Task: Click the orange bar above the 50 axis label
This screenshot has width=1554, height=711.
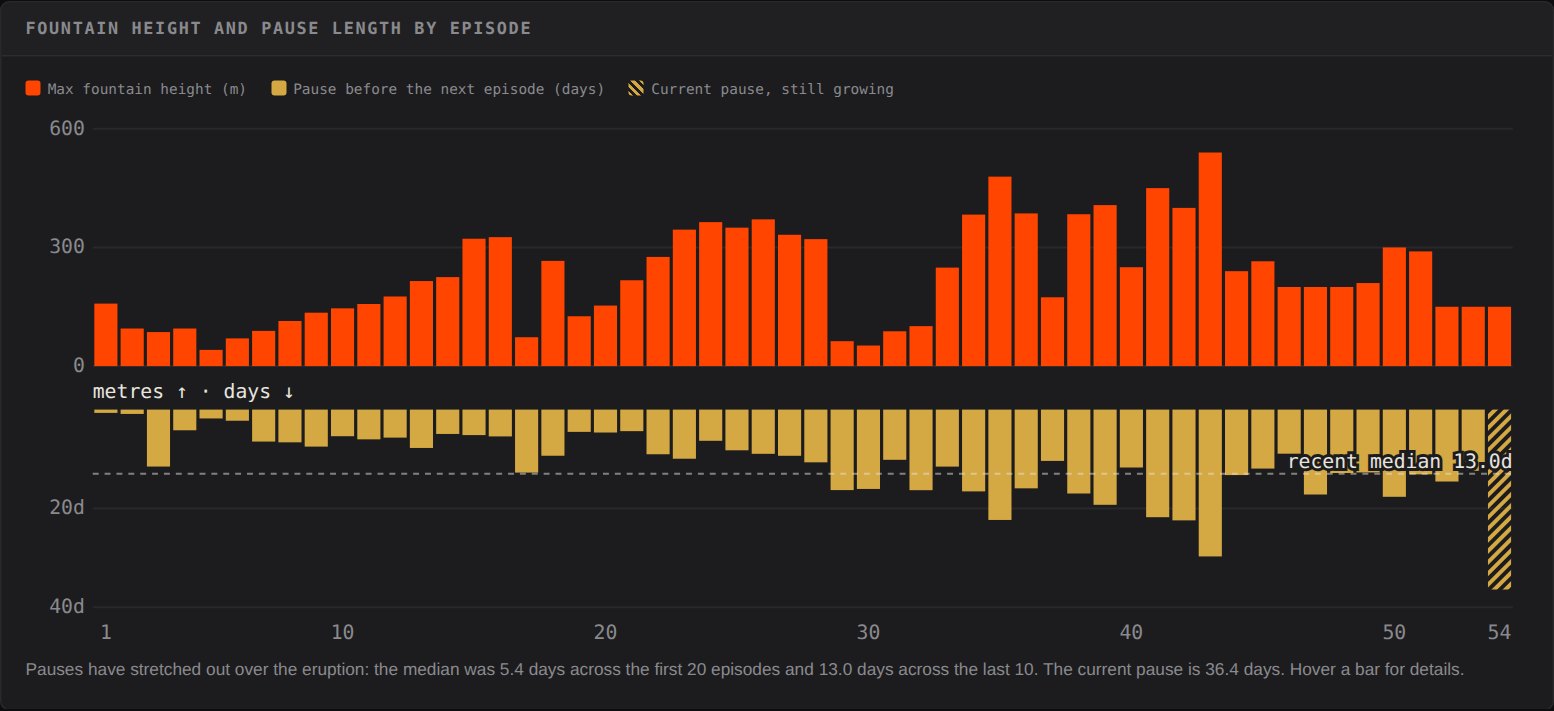Action: coord(1394,307)
